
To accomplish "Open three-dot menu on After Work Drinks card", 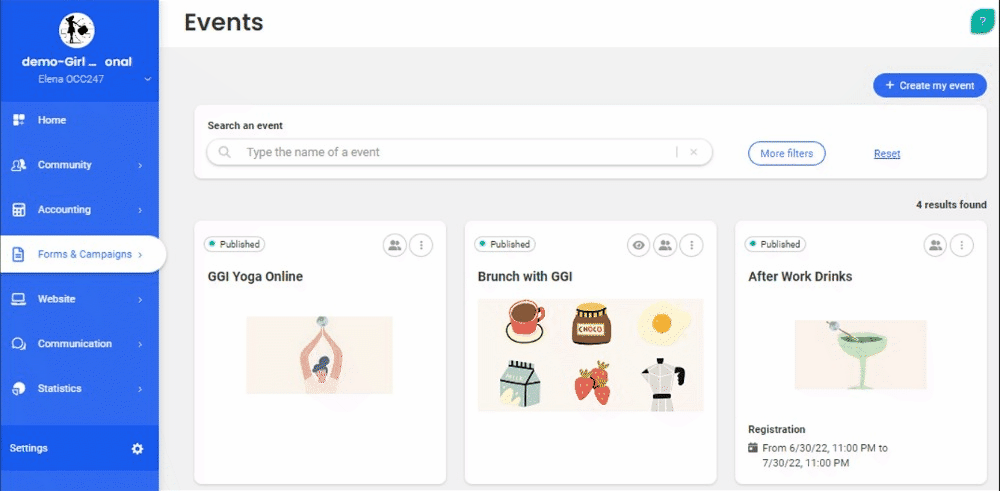I will point(961,245).
